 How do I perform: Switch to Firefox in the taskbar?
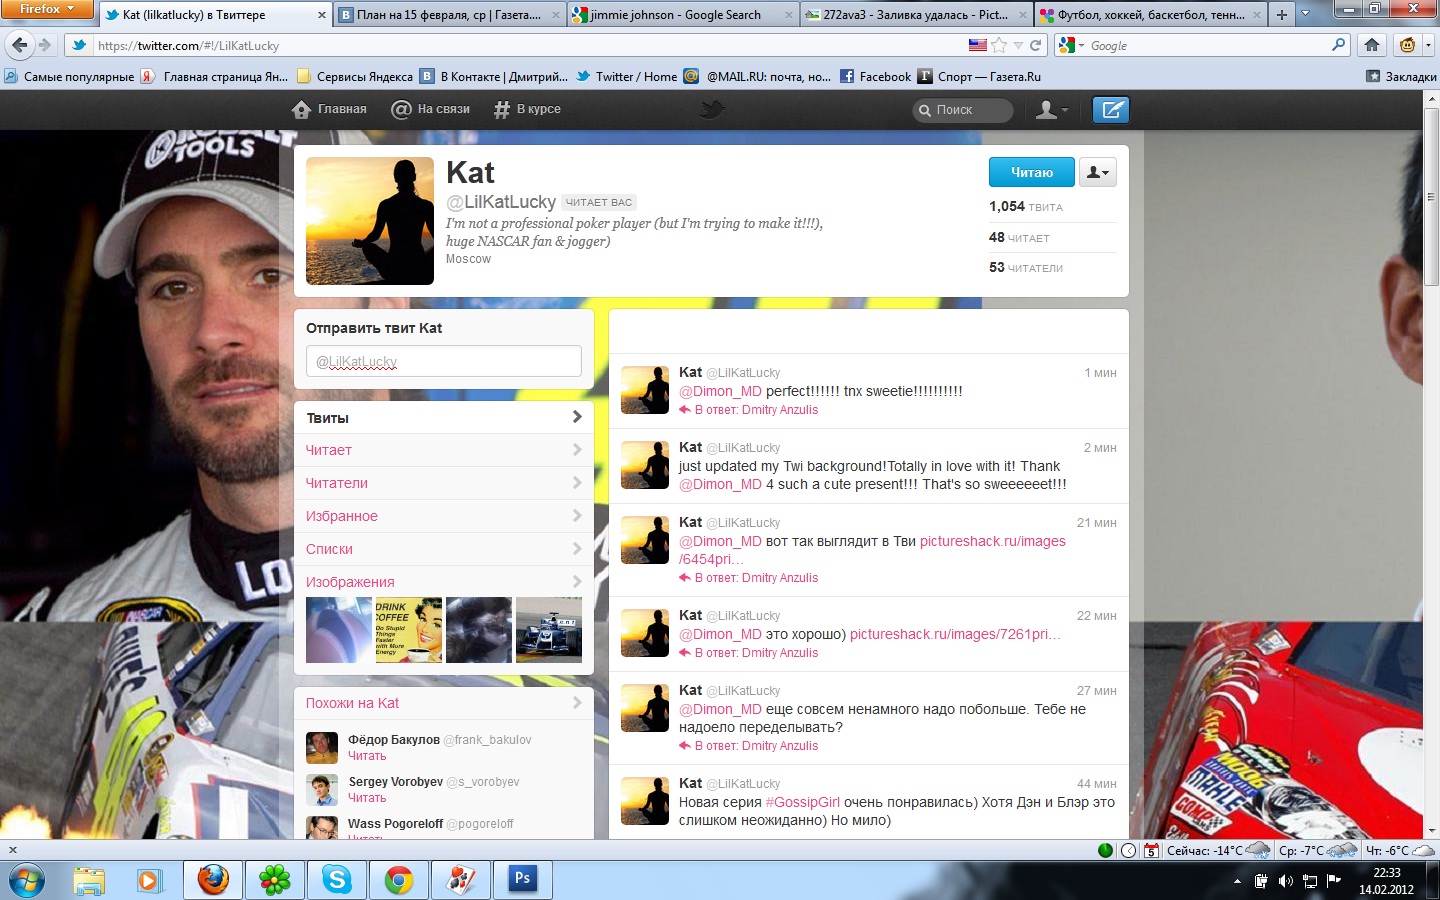[213, 881]
